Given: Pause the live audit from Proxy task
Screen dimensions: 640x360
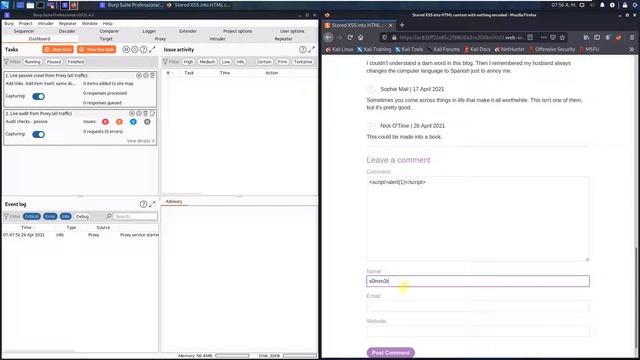Looking at the screenshot, I should click(132, 113).
